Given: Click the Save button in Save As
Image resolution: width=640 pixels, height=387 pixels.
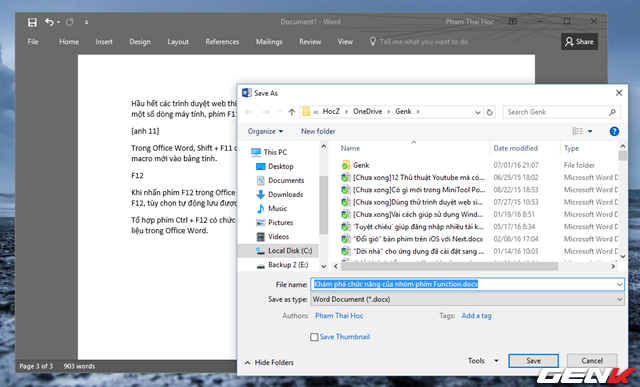Looking at the screenshot, I should [x=533, y=361].
